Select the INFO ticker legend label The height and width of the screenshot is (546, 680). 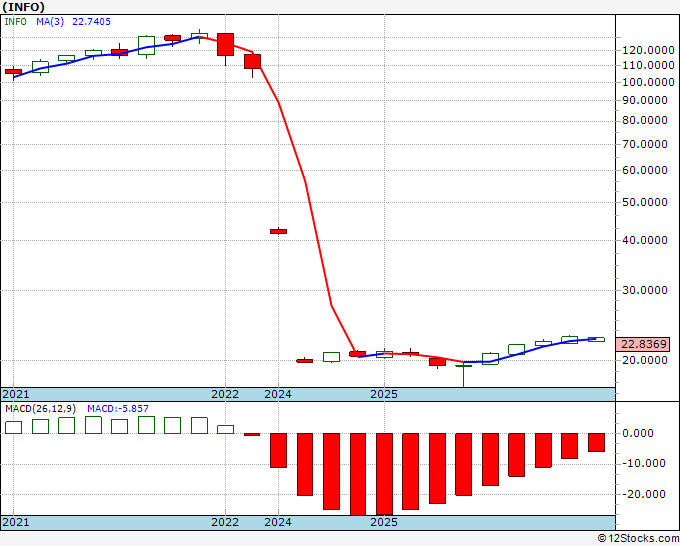click(15, 21)
